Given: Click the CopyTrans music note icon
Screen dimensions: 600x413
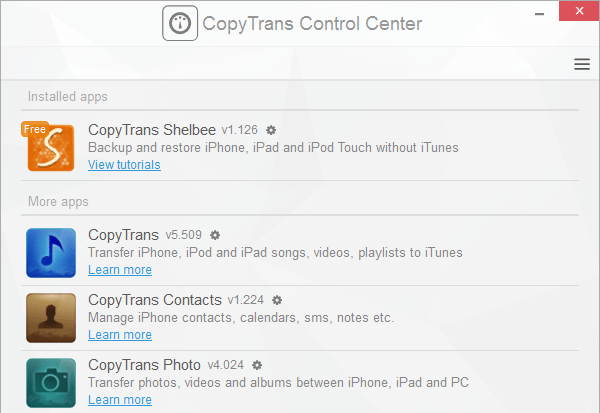Looking at the screenshot, I should 52,253.
